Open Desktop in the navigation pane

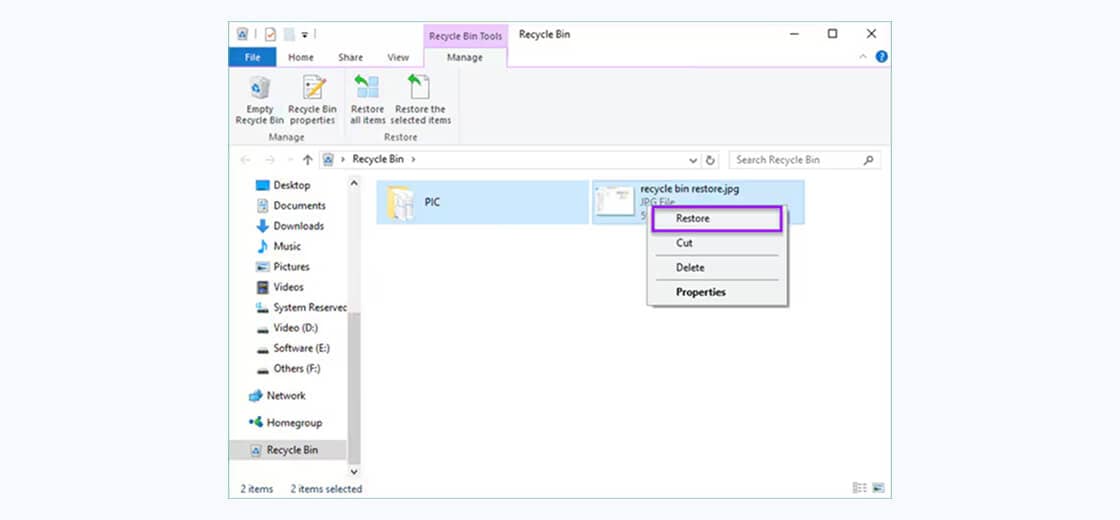pyautogui.click(x=291, y=185)
